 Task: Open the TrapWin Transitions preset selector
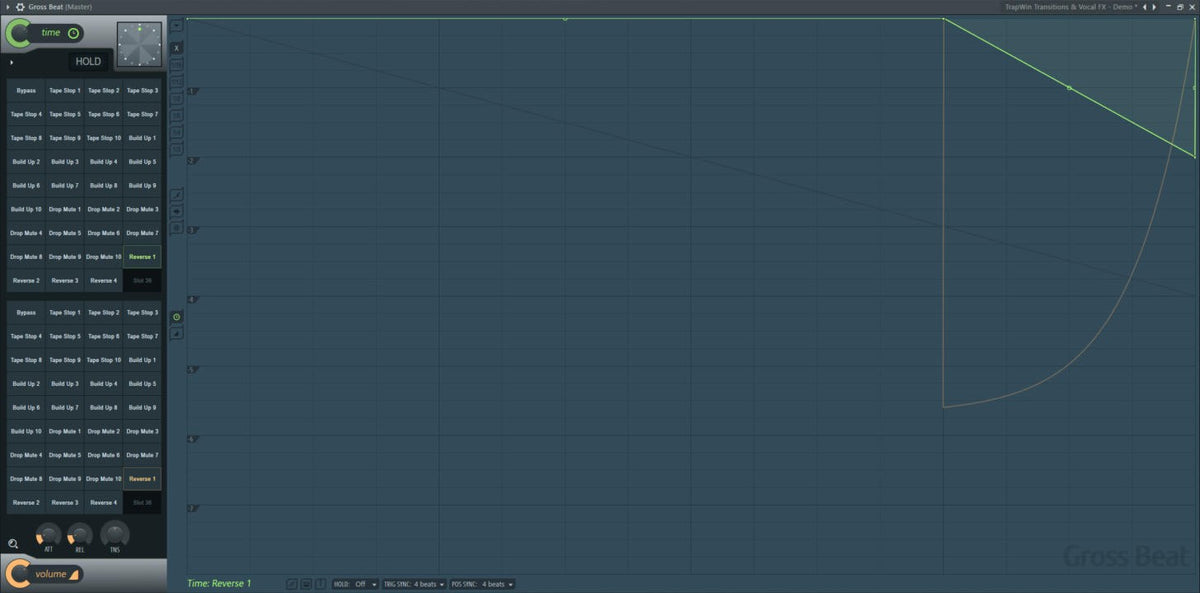[x=1070, y=7]
